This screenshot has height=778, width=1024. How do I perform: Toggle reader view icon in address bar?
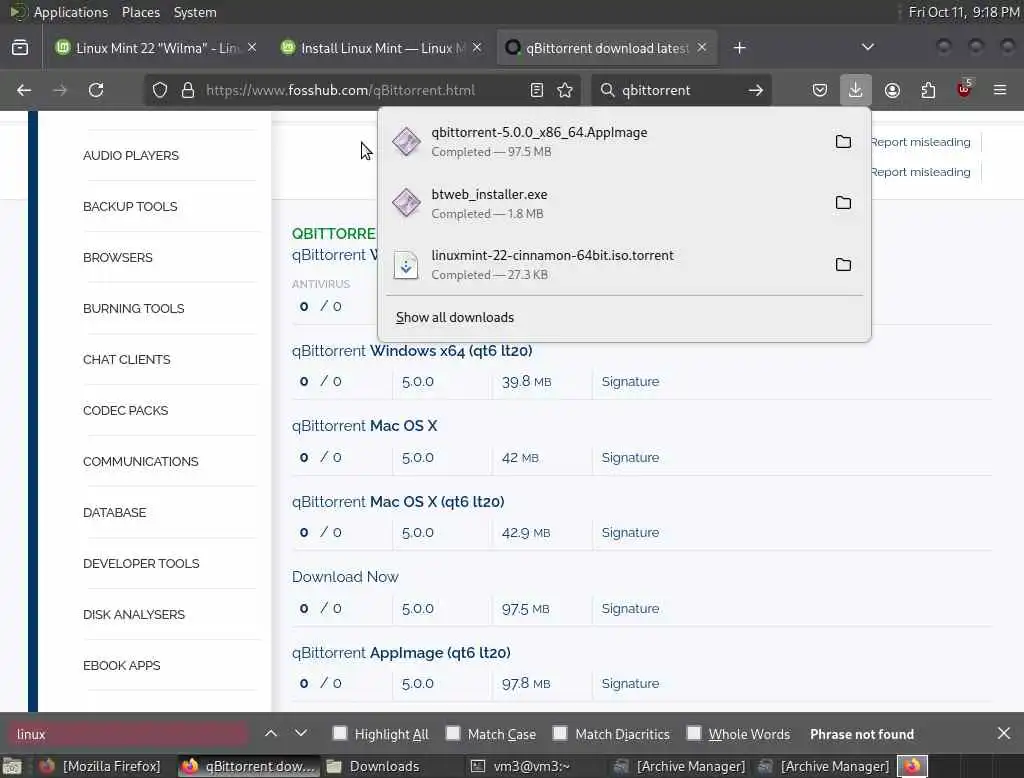(537, 90)
